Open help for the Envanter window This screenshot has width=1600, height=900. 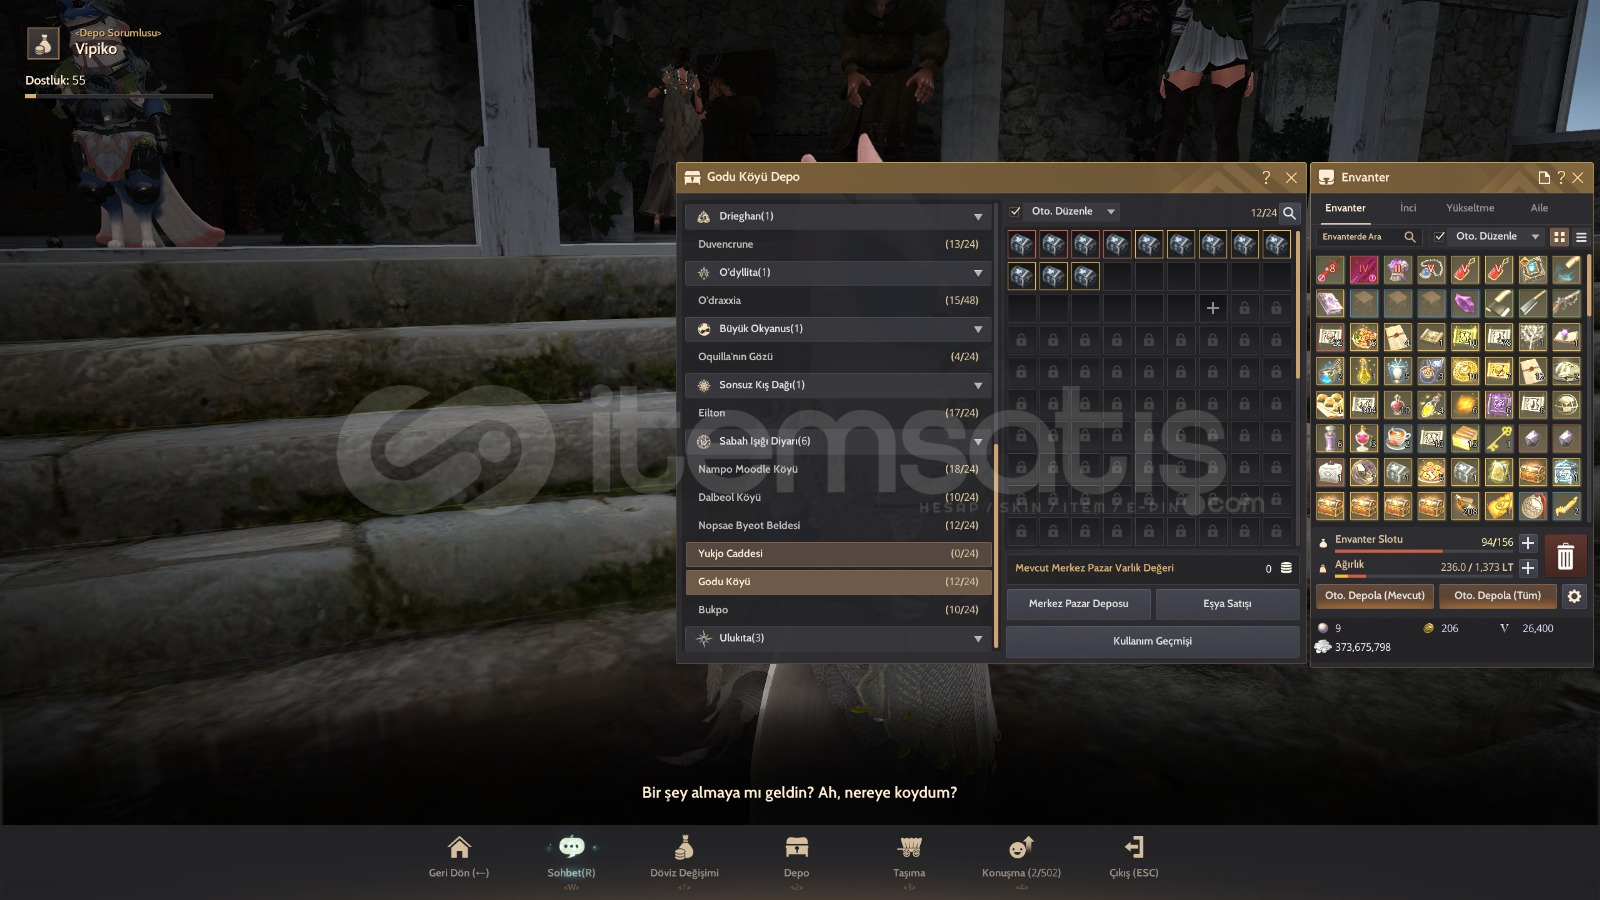coord(1560,177)
